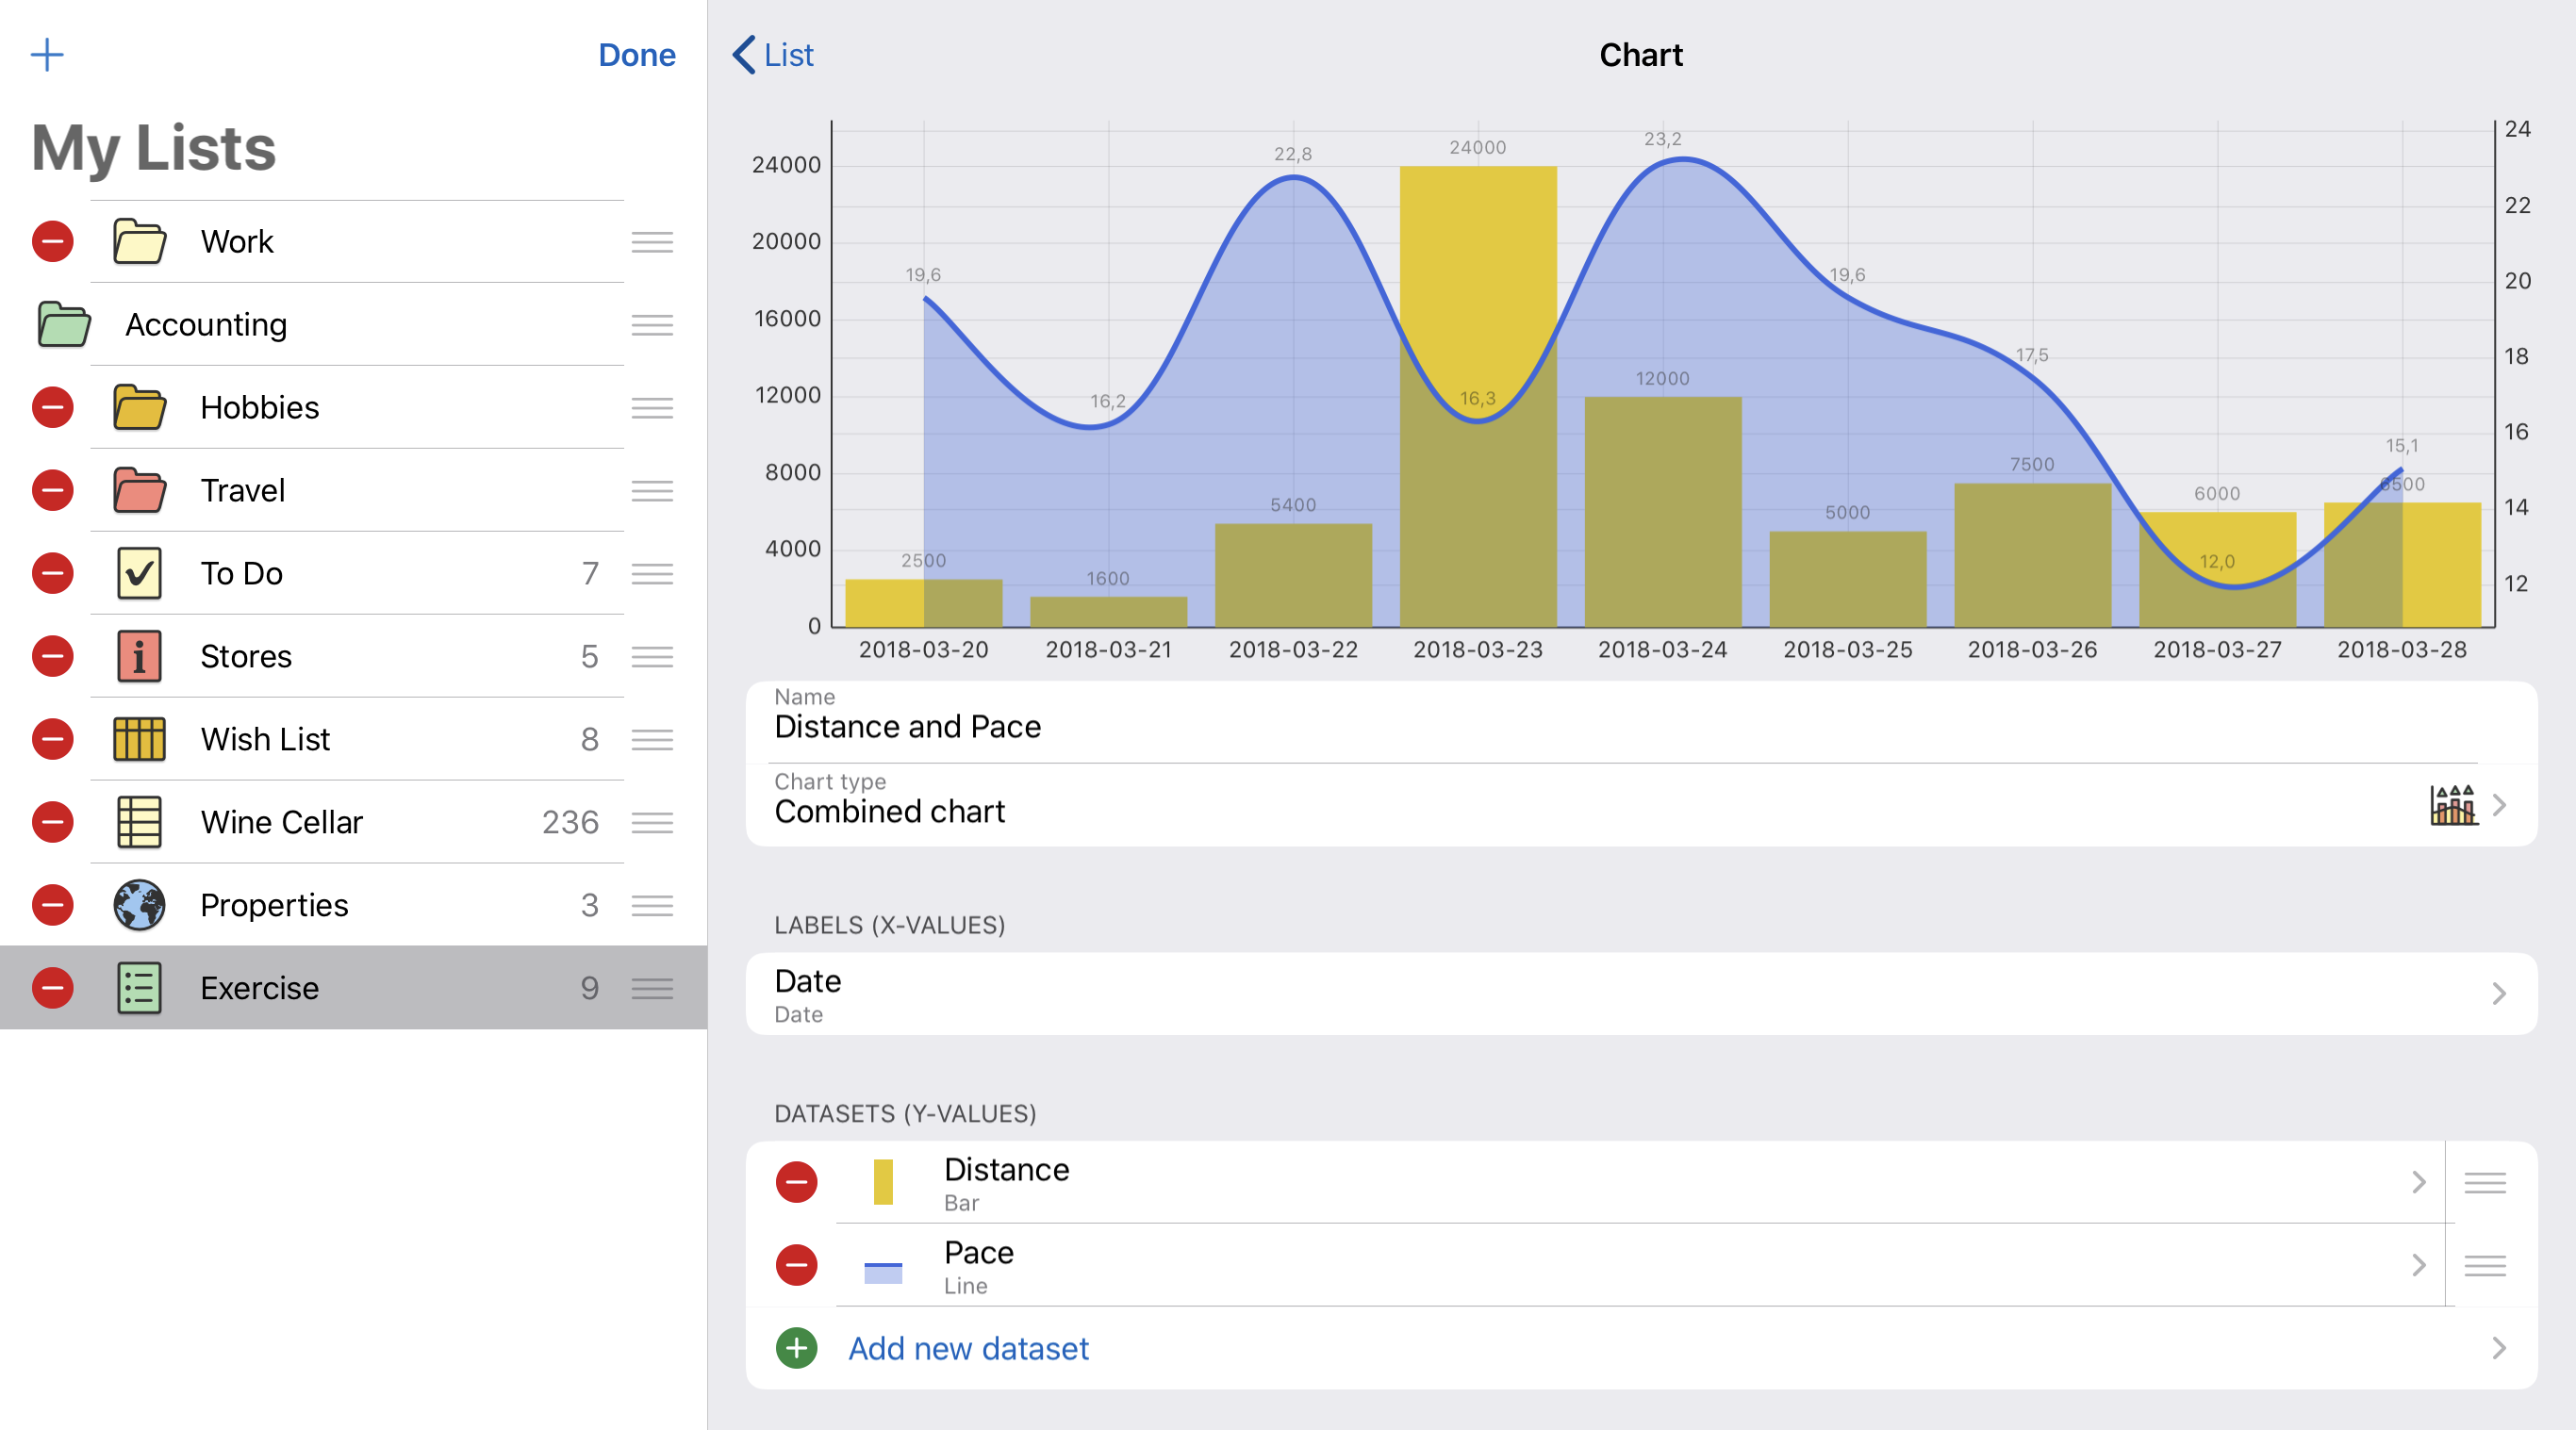The image size is (2576, 1430).
Task: Tap reorder handle on Wine Cellar row
Action: click(652, 822)
